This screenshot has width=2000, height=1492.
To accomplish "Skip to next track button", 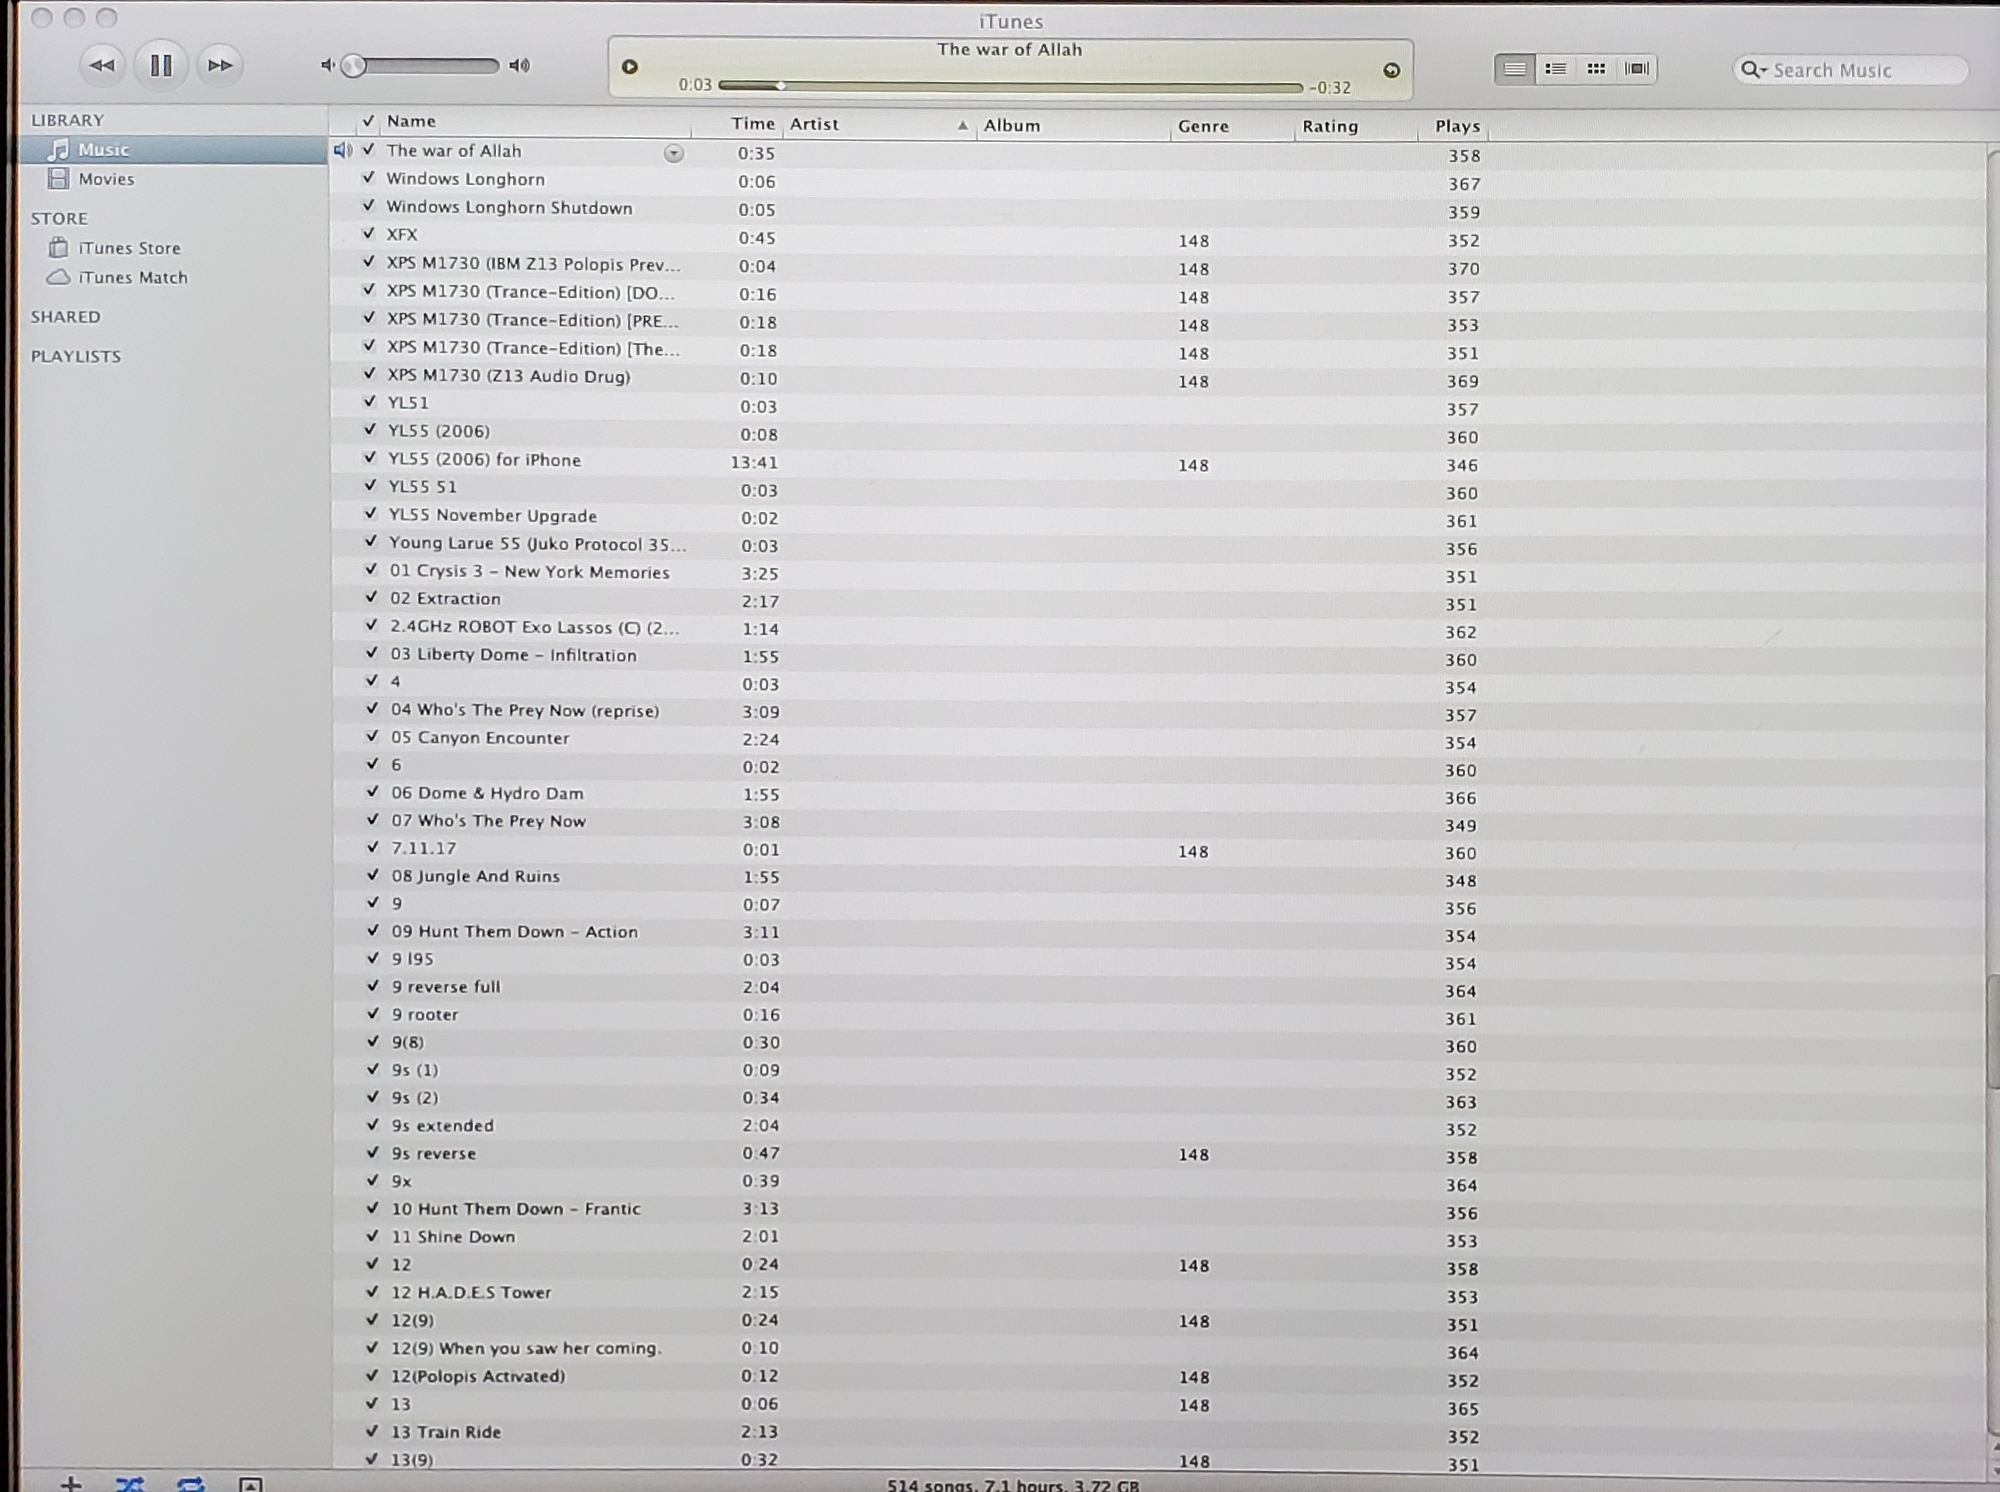I will (220, 66).
